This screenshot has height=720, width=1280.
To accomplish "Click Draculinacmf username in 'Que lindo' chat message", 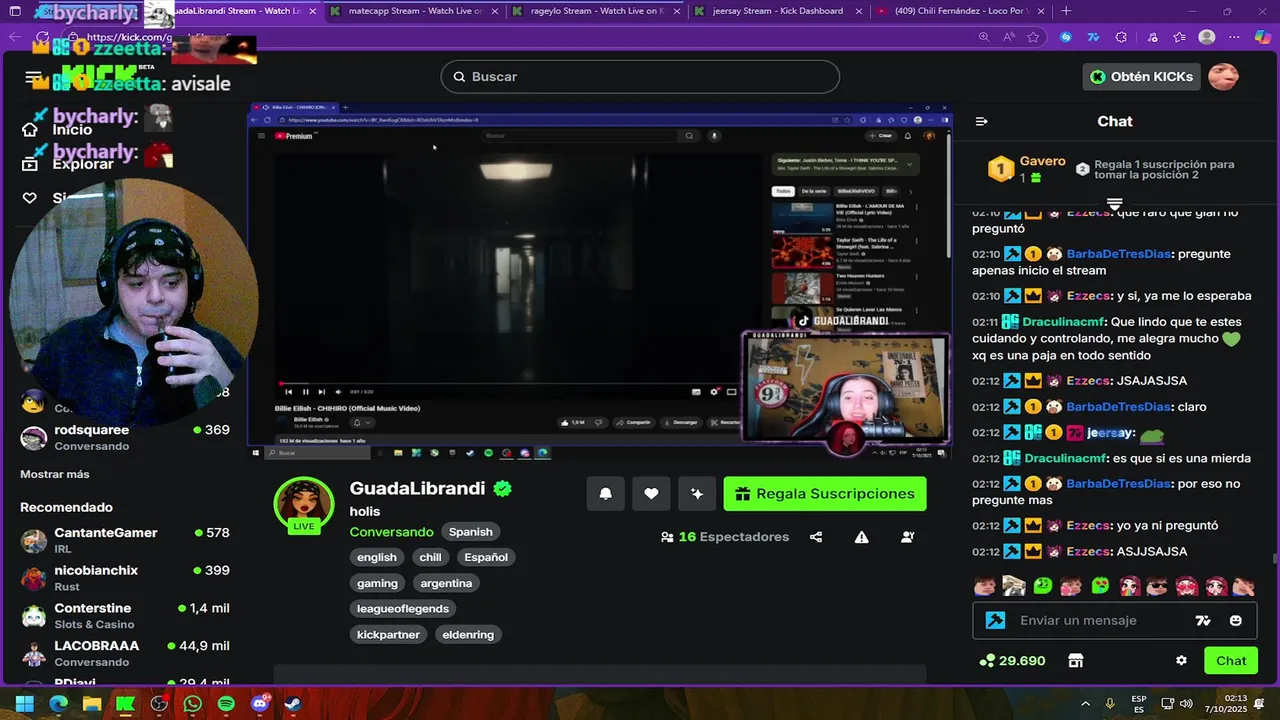I will (x=1063, y=322).
